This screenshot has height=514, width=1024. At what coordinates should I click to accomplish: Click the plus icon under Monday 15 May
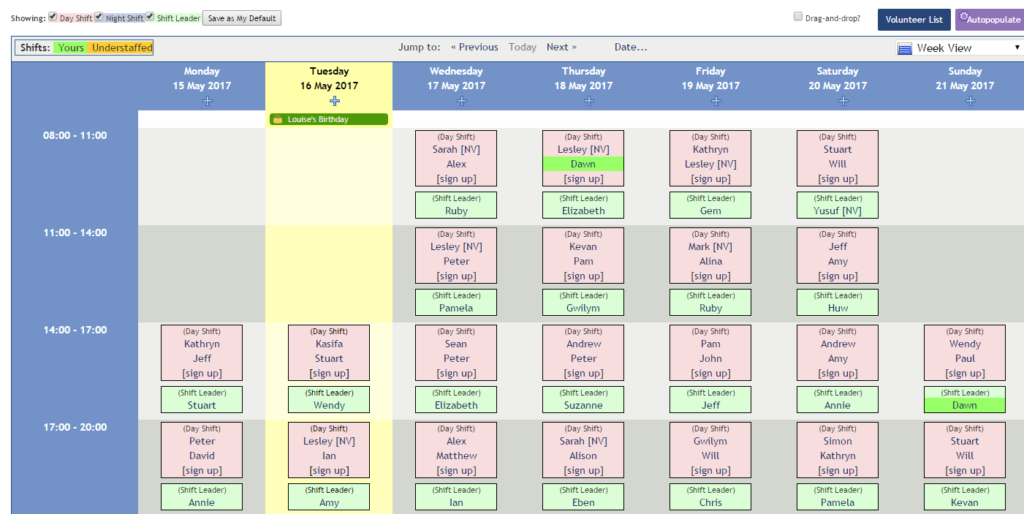[x=207, y=101]
